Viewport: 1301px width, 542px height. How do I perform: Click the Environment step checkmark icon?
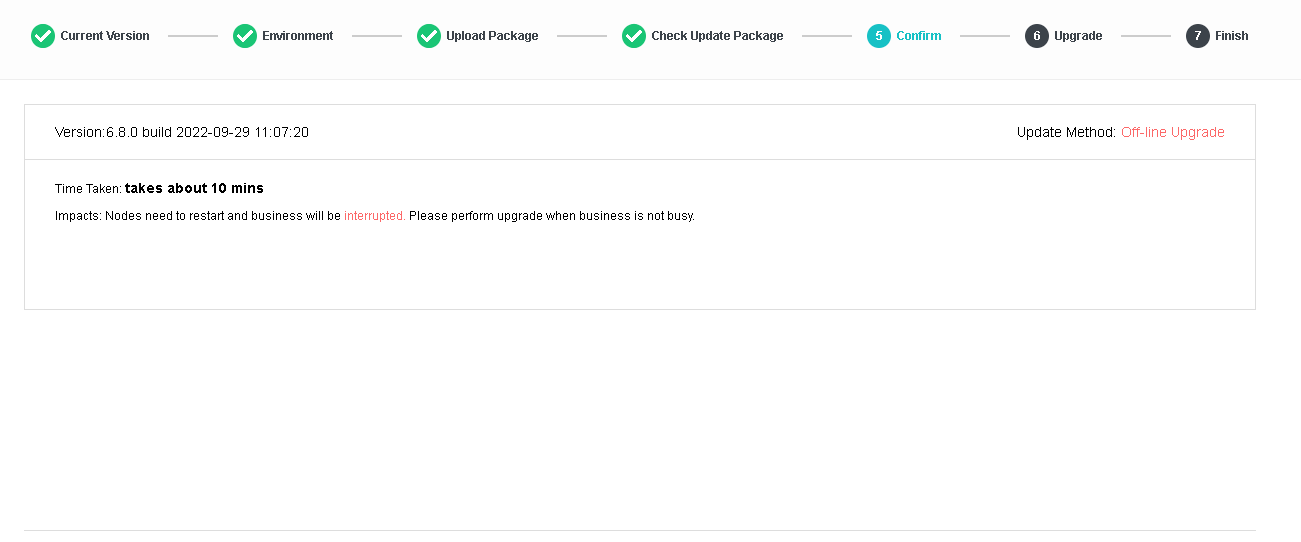point(245,36)
